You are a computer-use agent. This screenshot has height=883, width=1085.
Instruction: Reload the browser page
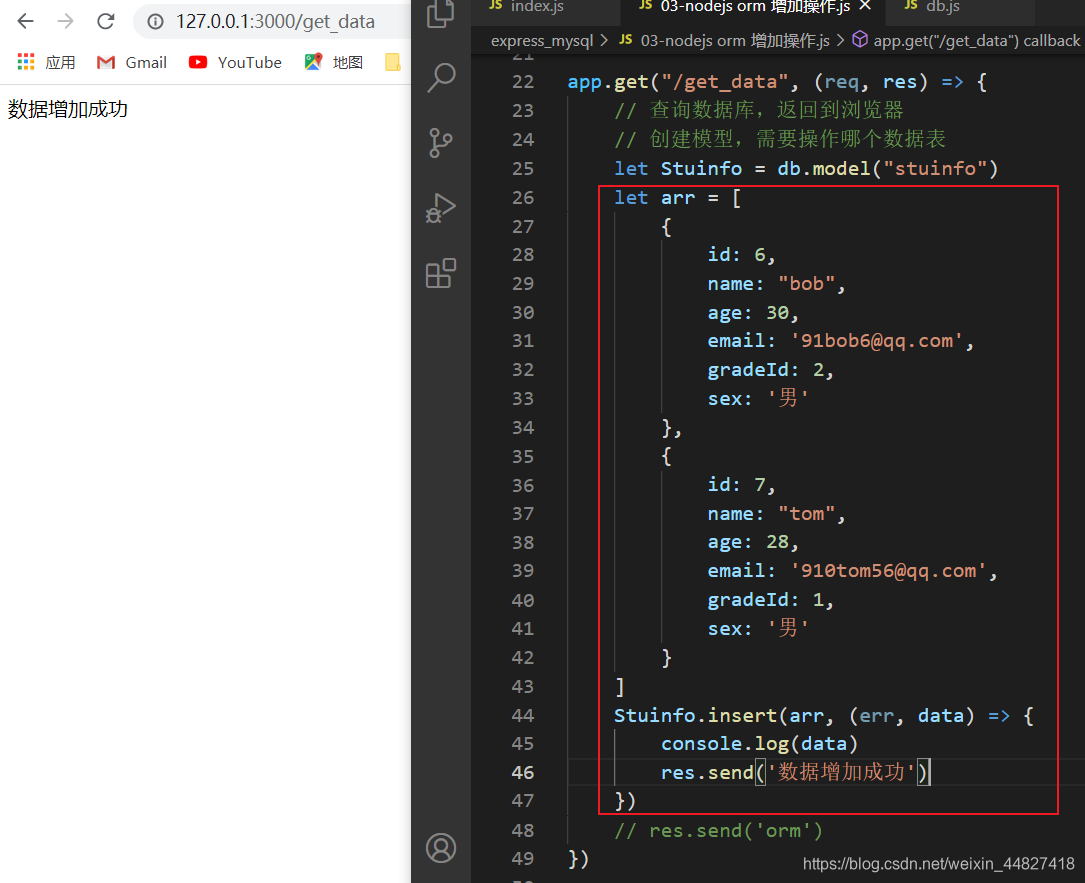[x=106, y=21]
